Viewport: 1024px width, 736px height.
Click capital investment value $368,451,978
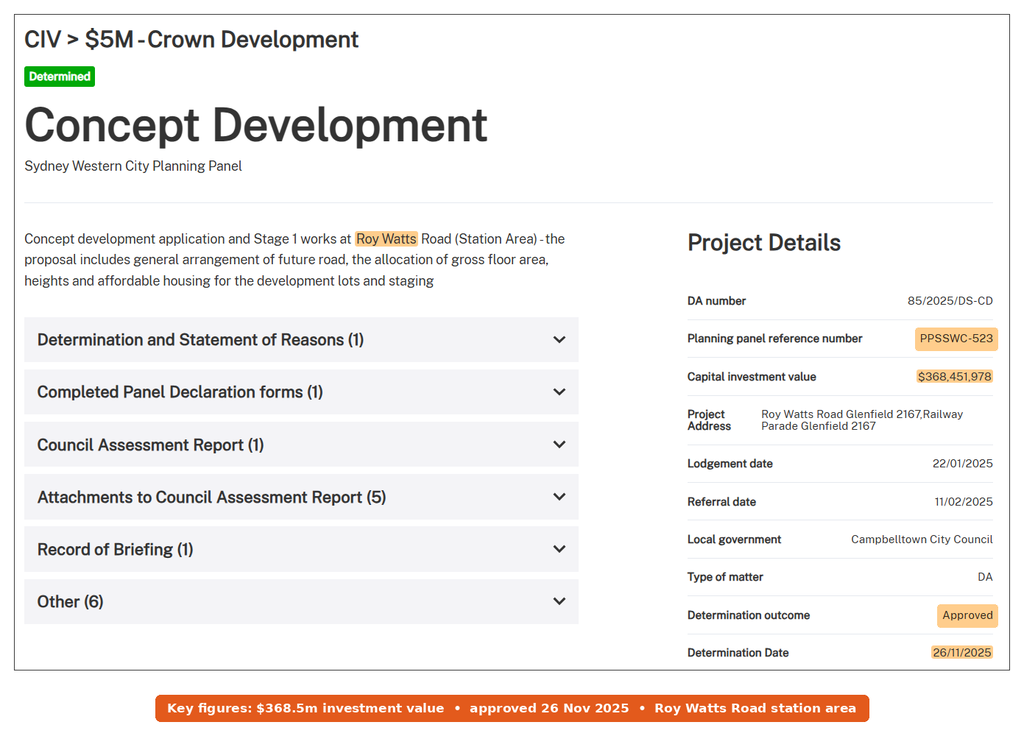point(954,376)
